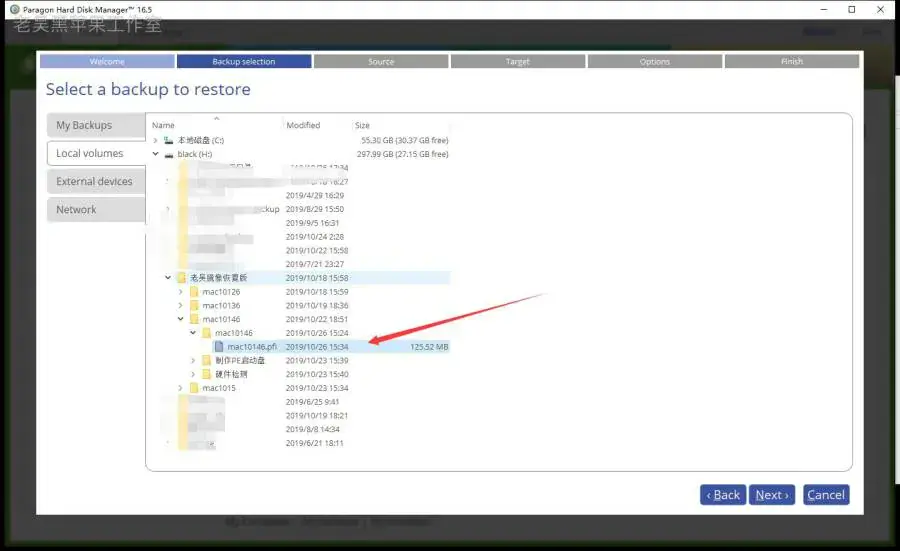Click the 硬件检测 folder icon
The height and width of the screenshot is (551, 900).
[207, 374]
